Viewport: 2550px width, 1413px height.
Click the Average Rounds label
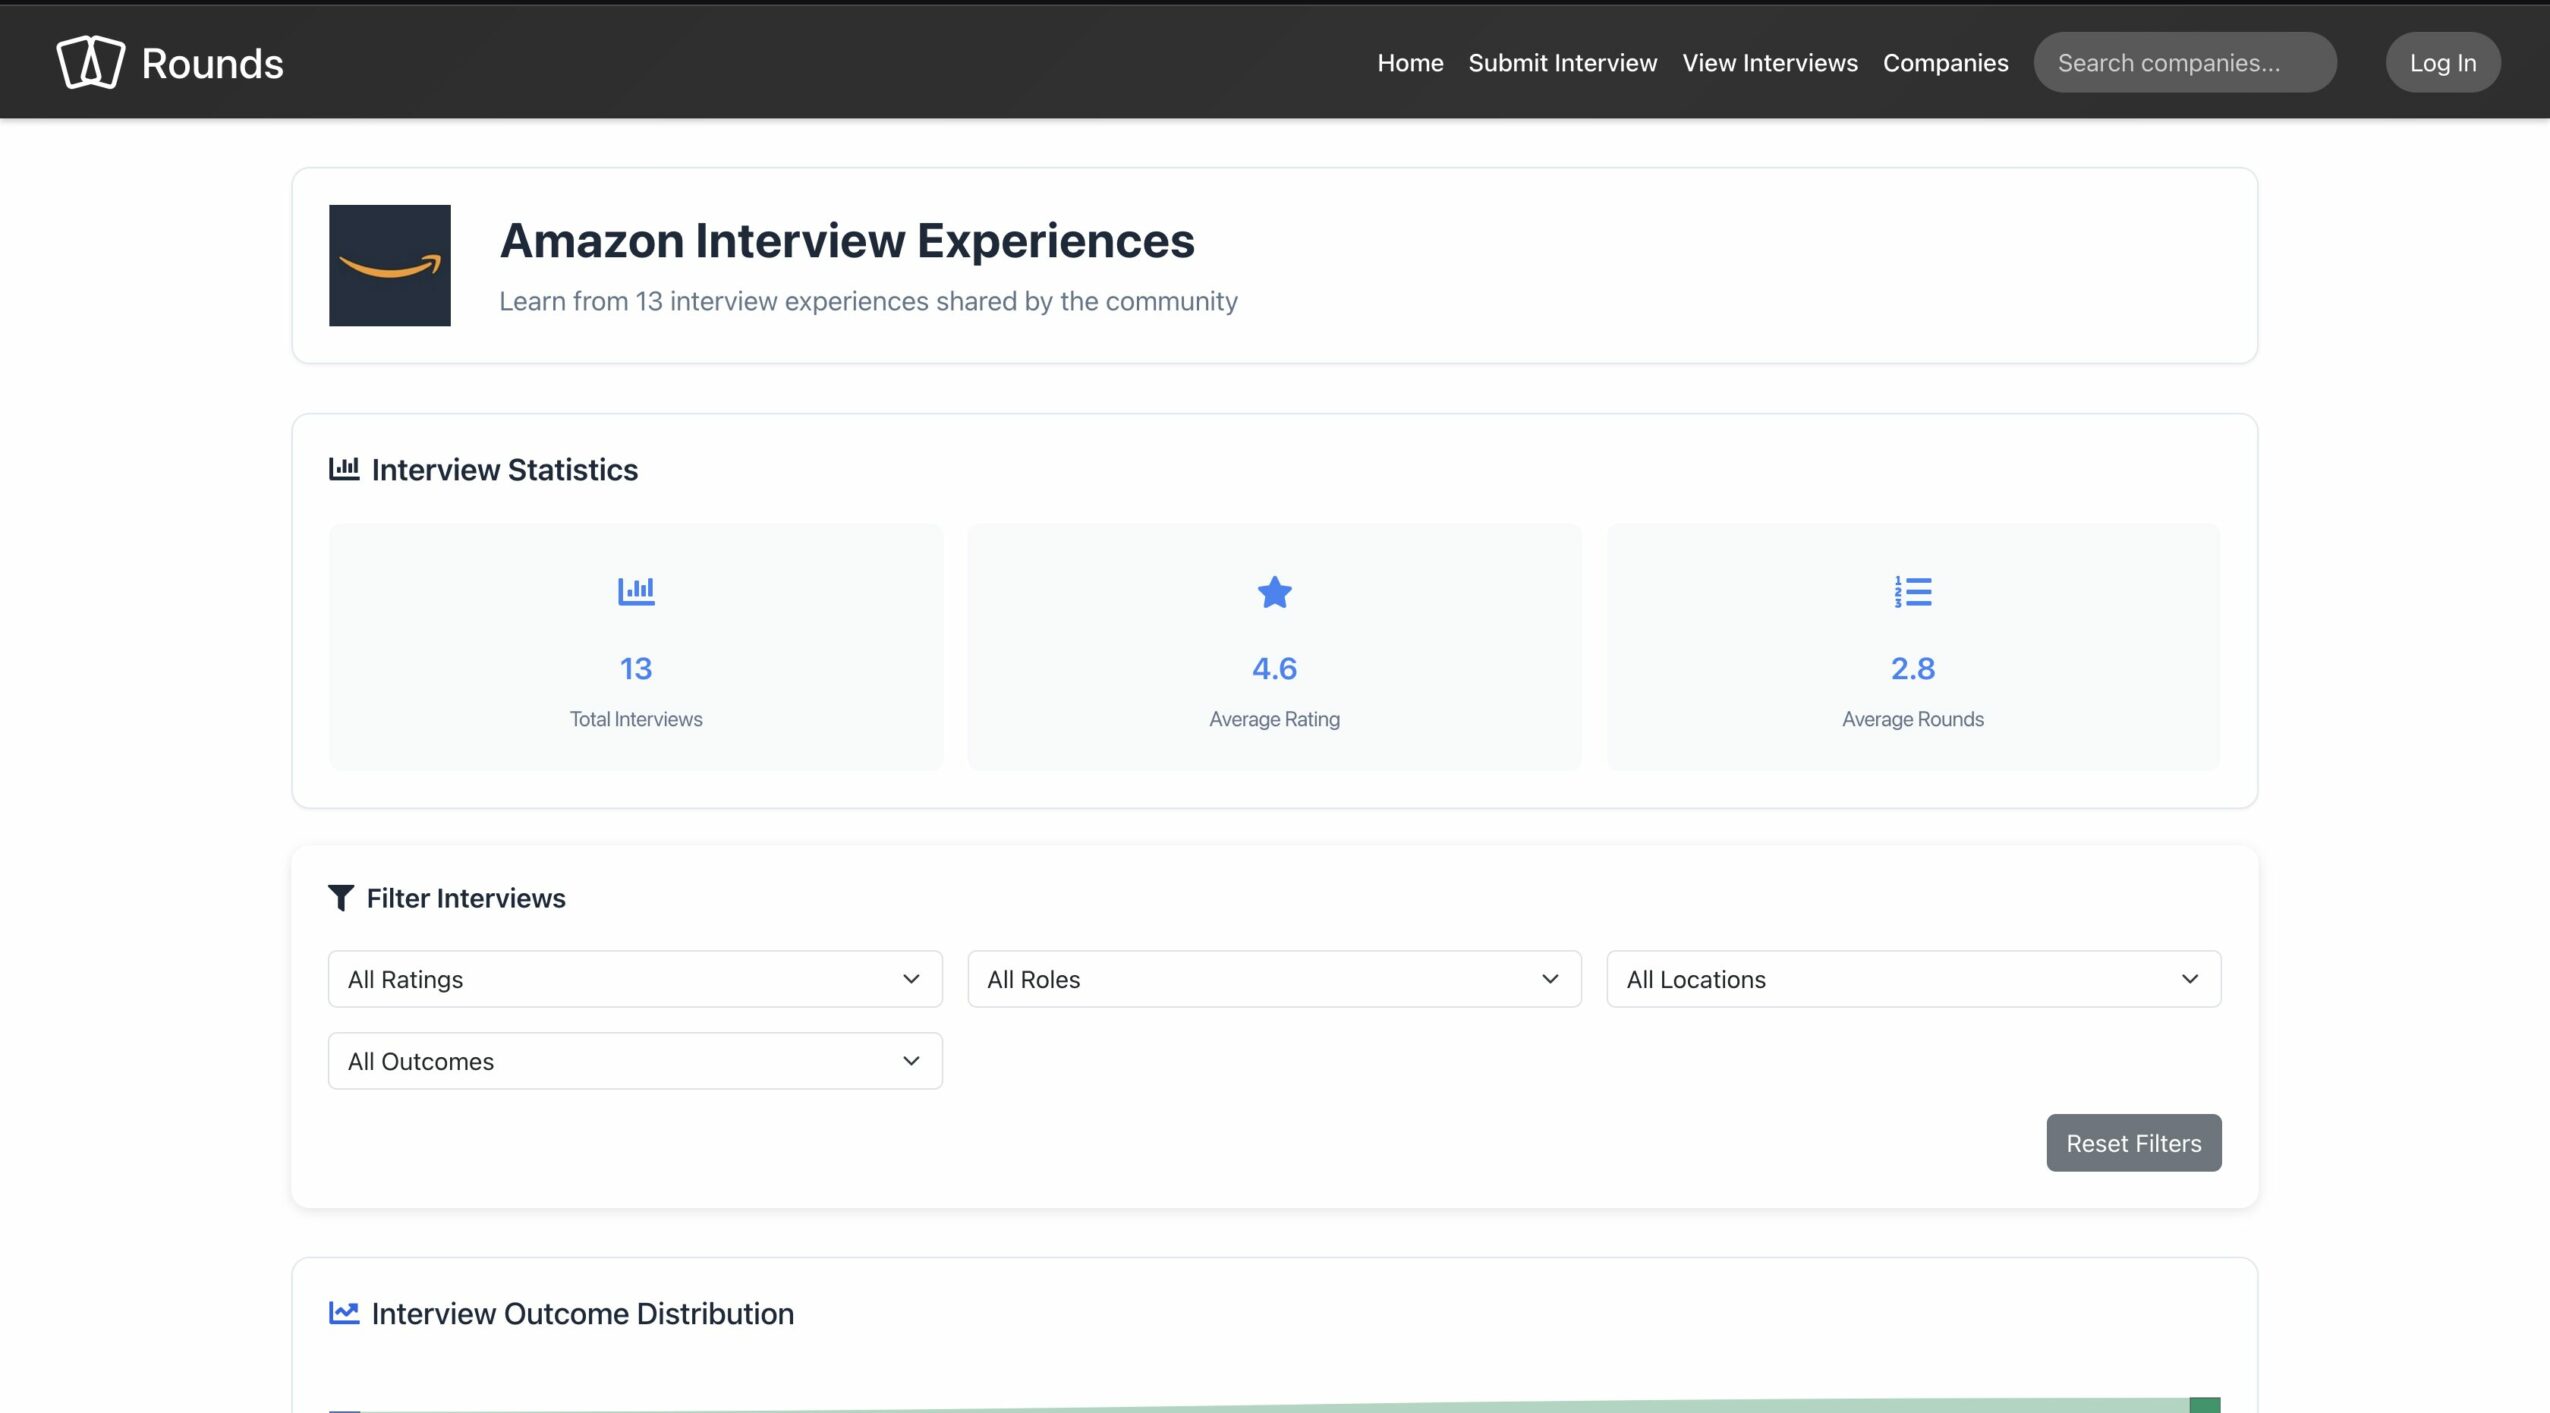(1912, 719)
